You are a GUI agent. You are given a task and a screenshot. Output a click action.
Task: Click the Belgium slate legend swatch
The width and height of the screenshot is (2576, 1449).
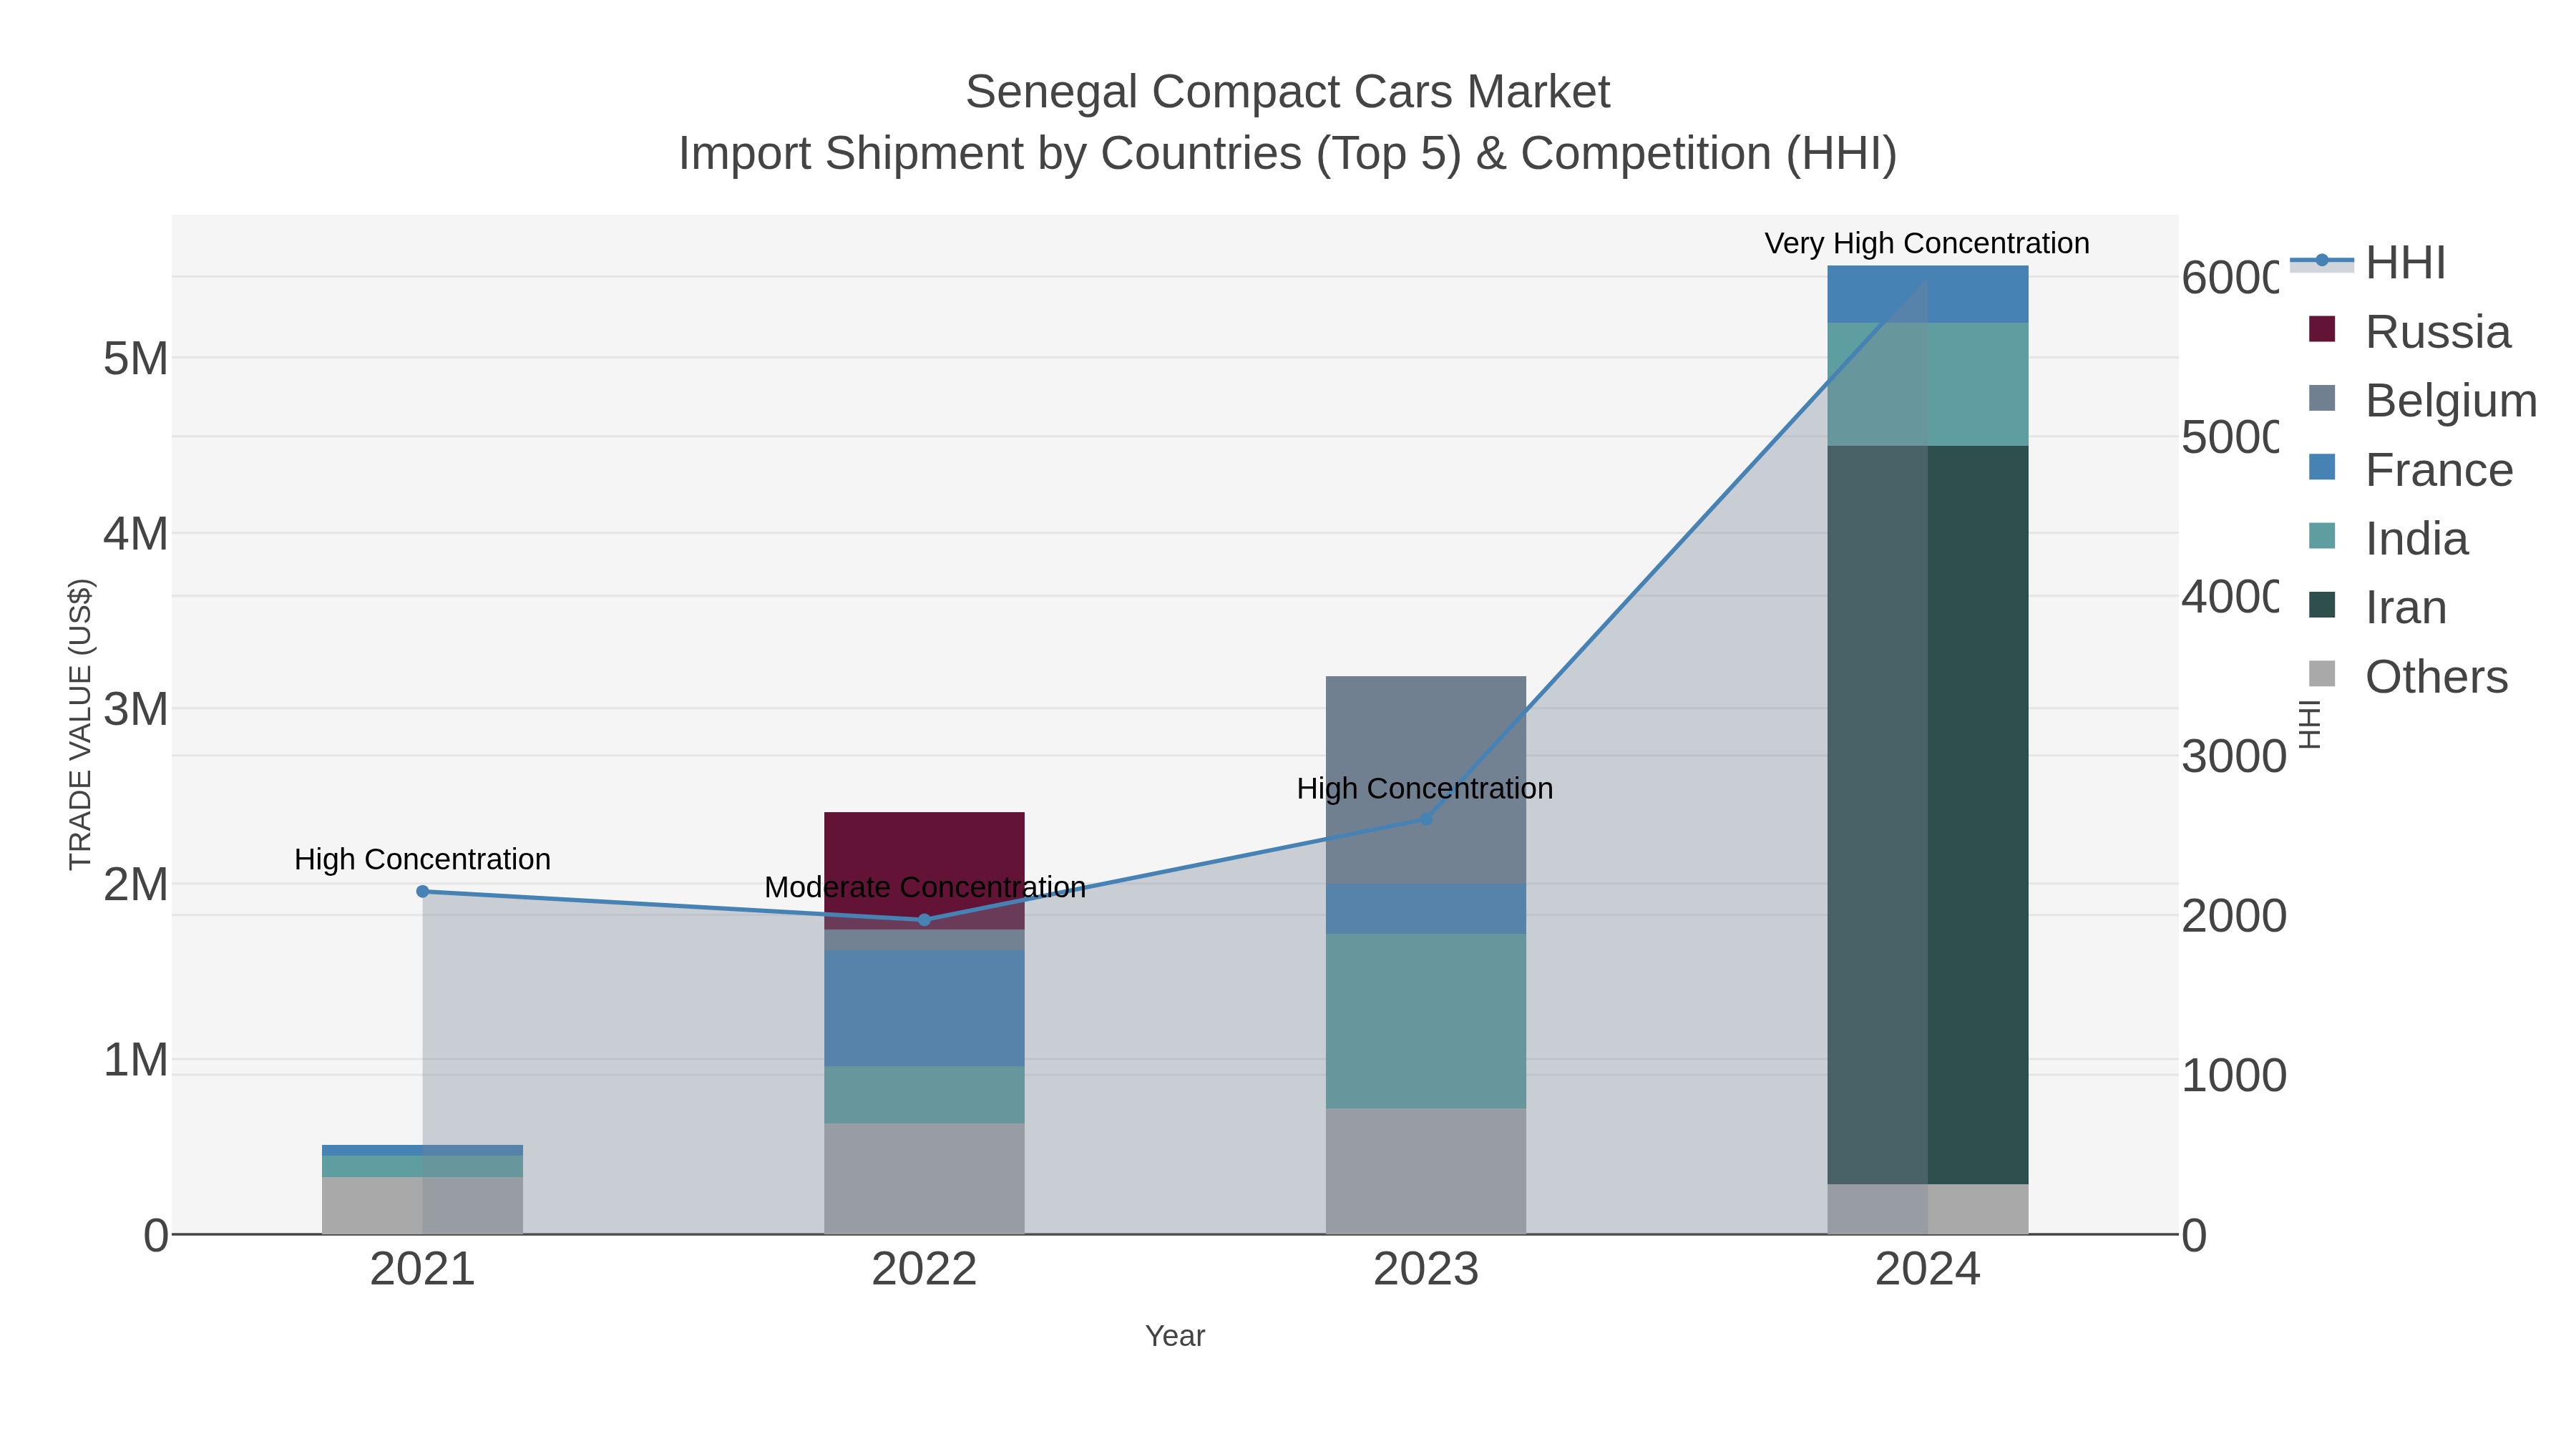[x=2322, y=398]
